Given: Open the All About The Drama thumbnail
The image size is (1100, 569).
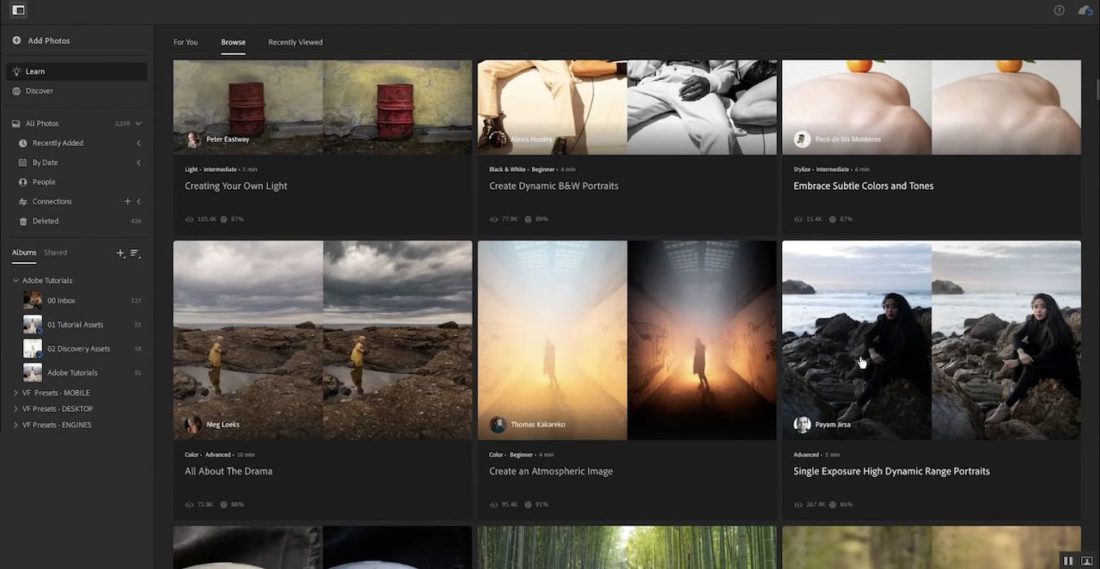Looking at the screenshot, I should (x=322, y=340).
